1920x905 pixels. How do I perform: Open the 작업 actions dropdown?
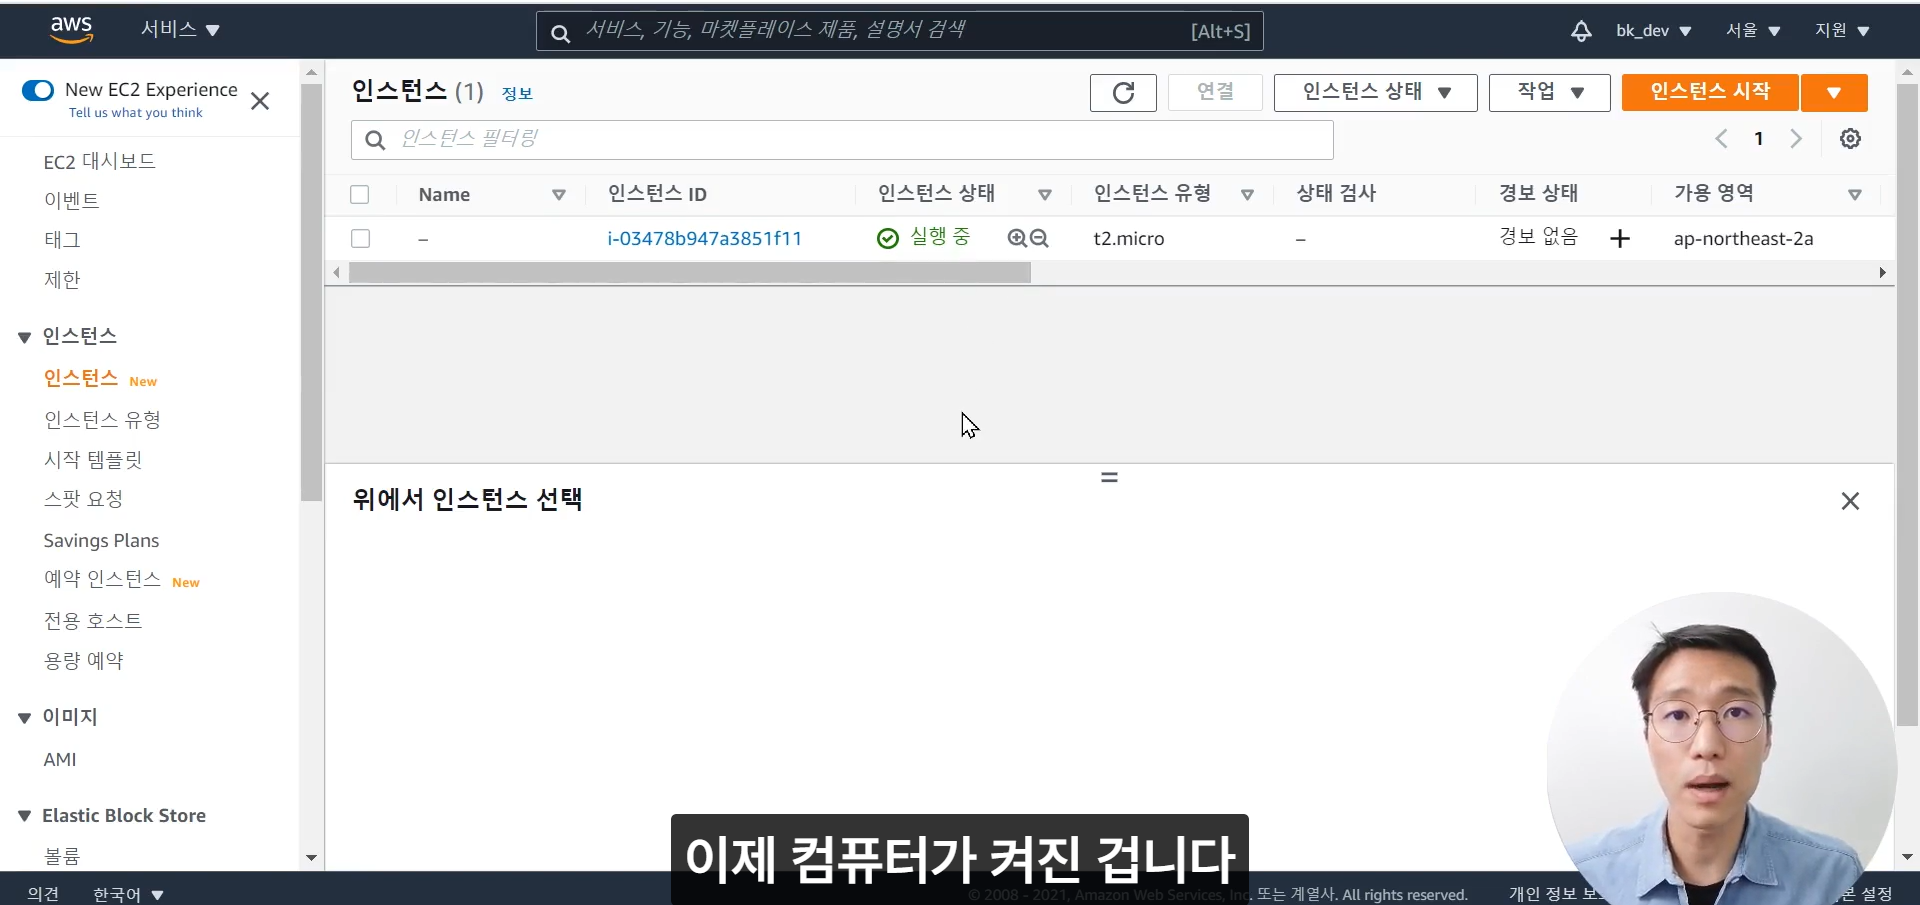pos(1549,93)
